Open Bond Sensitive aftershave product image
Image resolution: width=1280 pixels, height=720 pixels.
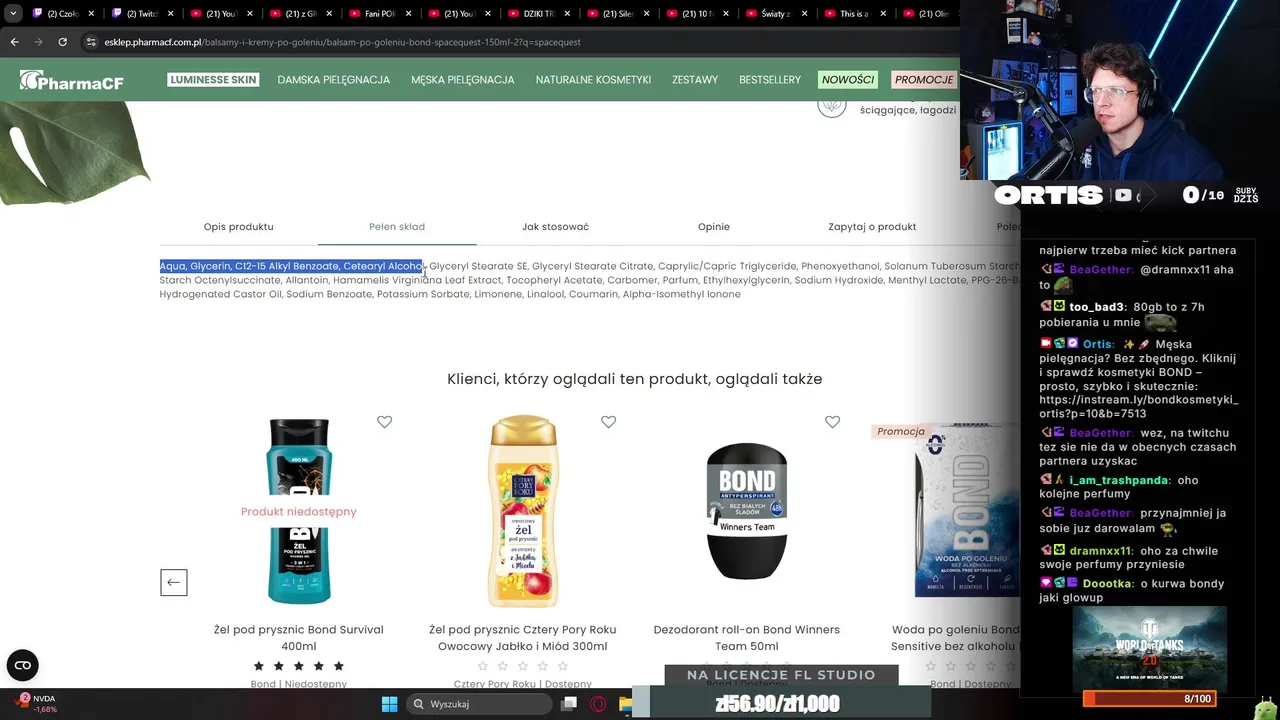coord(967,511)
